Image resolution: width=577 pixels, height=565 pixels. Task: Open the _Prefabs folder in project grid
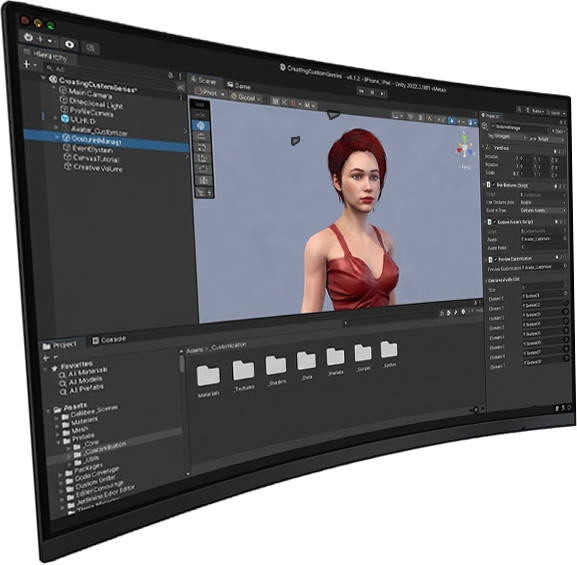pos(336,356)
